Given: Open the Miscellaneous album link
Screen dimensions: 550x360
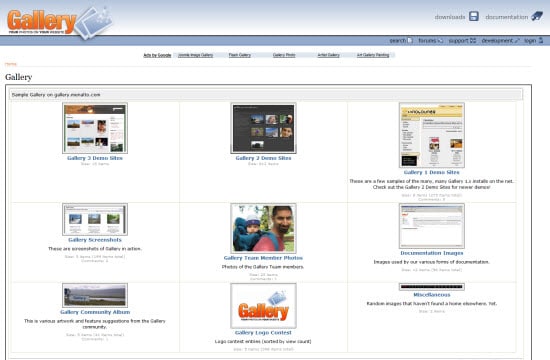Looking at the screenshot, I should click(432, 295).
